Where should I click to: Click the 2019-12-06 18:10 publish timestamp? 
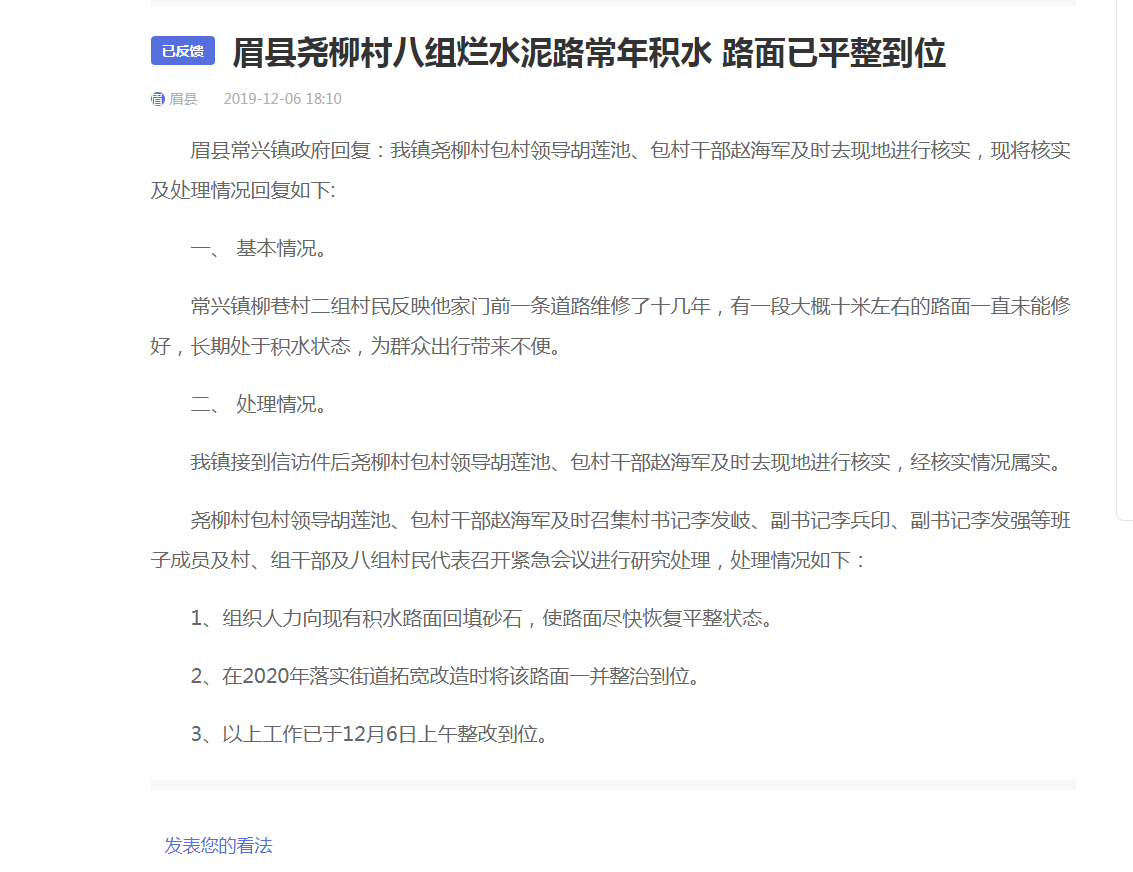tap(282, 99)
